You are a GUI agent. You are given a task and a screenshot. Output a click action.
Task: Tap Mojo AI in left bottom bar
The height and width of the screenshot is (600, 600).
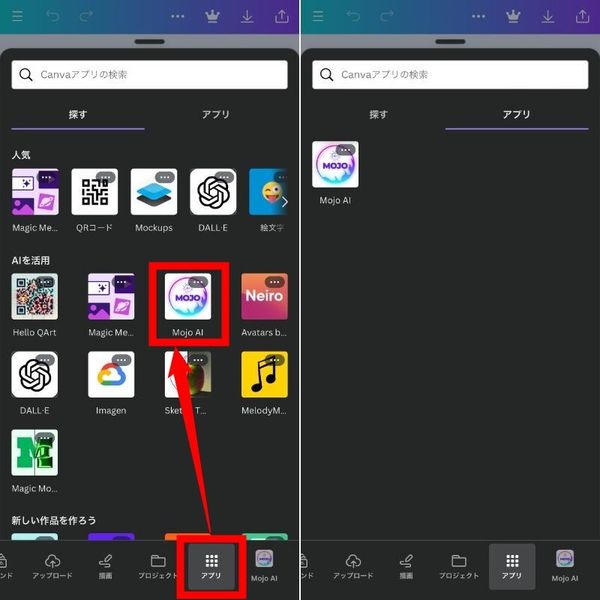point(264,566)
